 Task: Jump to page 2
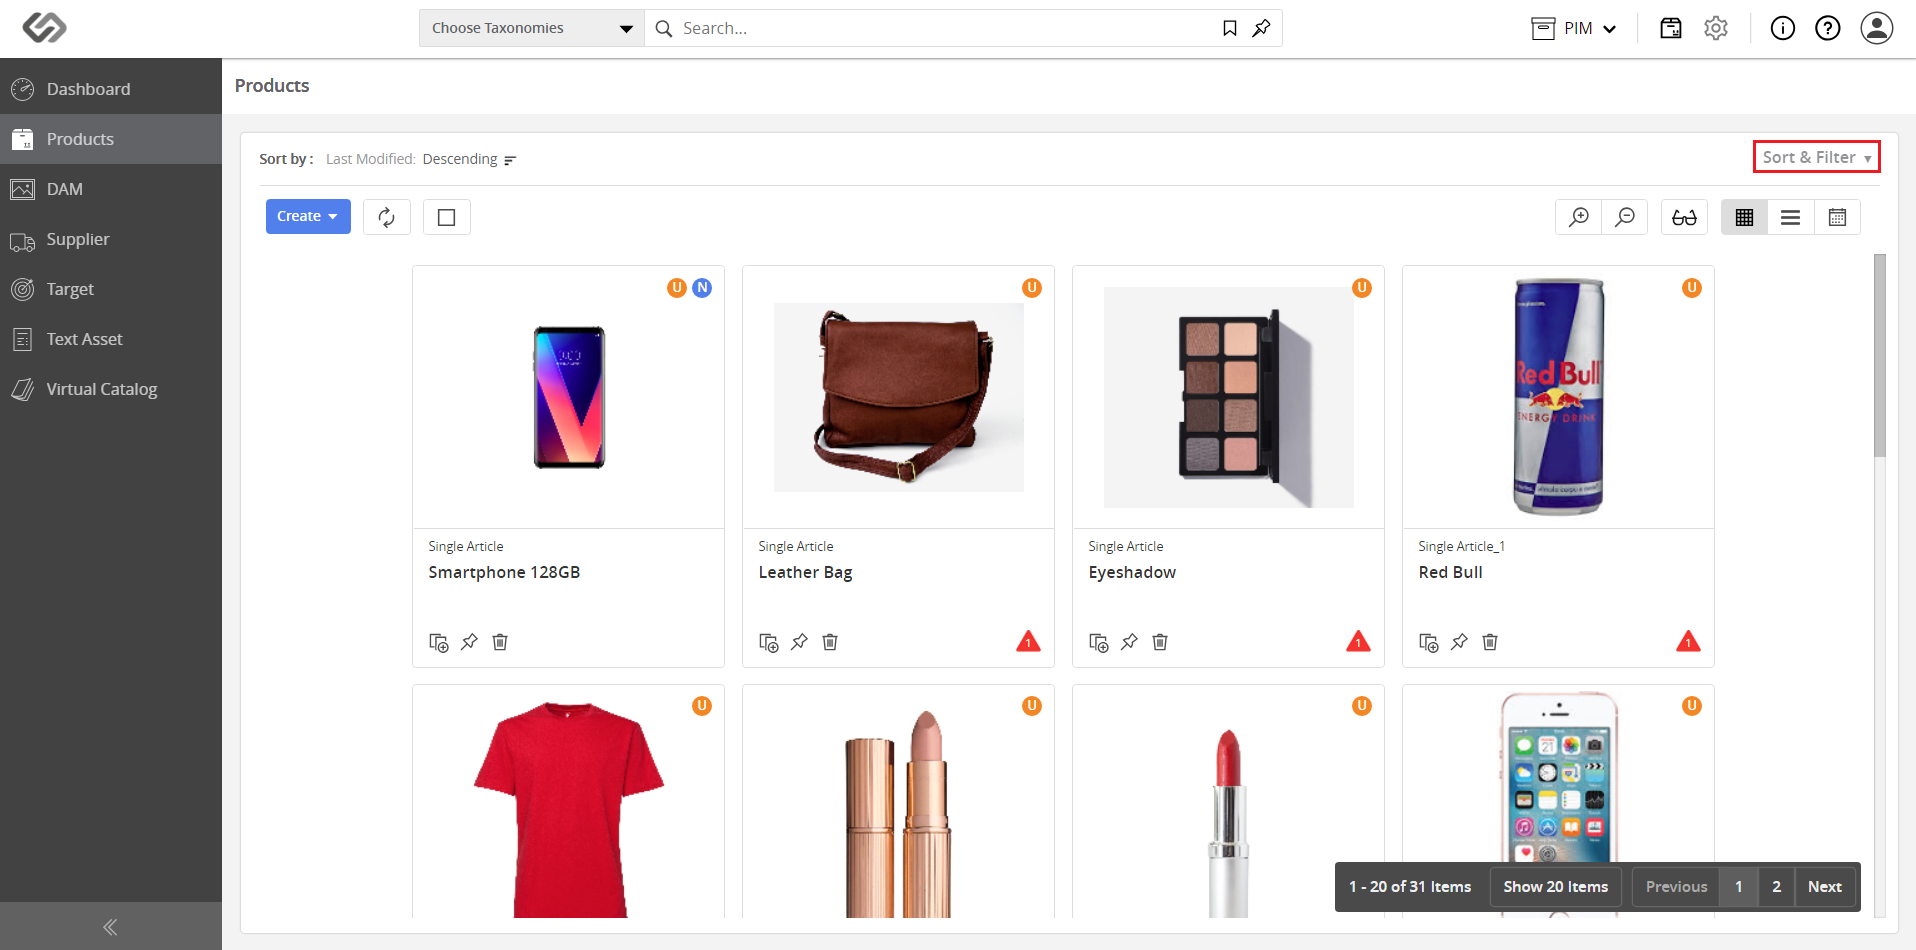1777,887
